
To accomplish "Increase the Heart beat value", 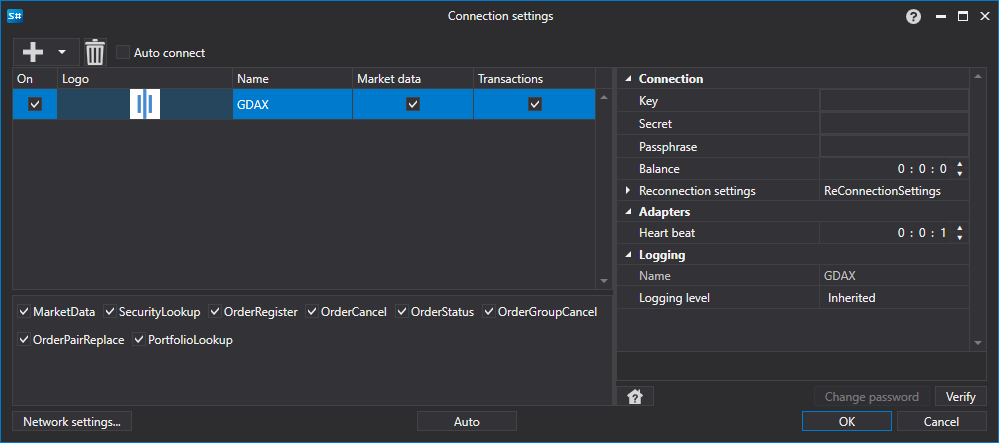I will tap(959, 229).
